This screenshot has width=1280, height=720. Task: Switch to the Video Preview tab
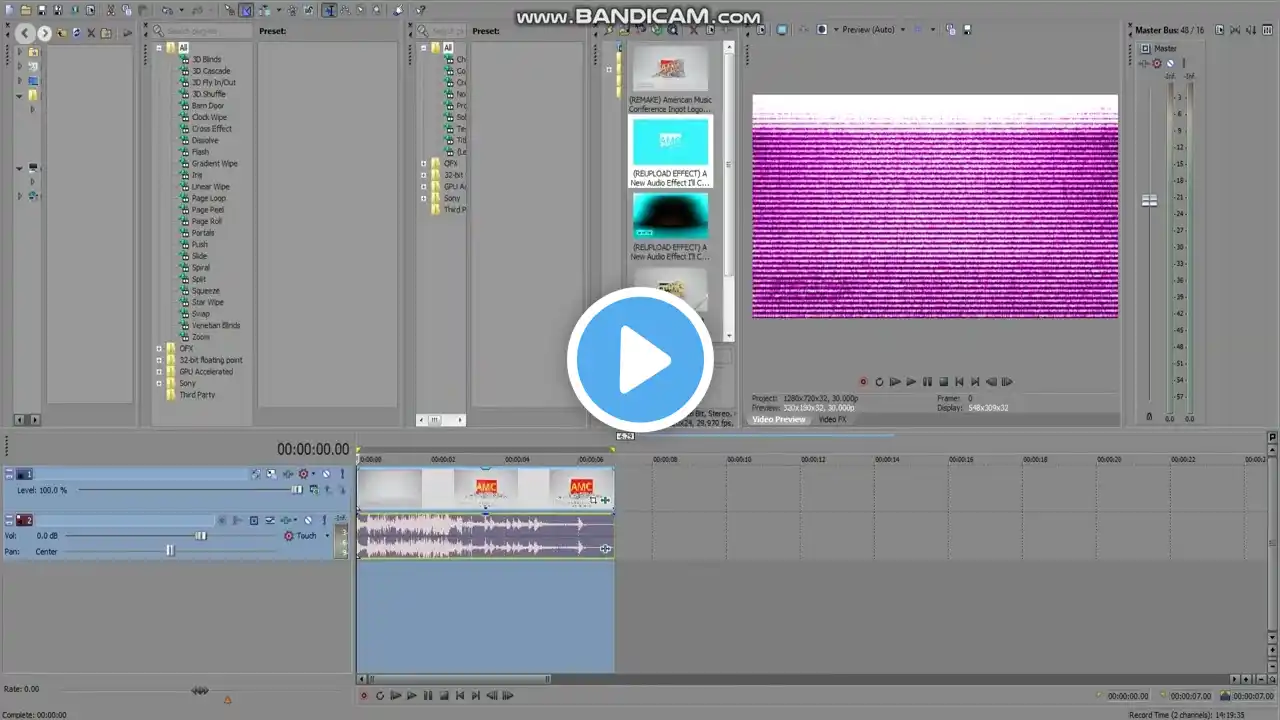point(778,419)
